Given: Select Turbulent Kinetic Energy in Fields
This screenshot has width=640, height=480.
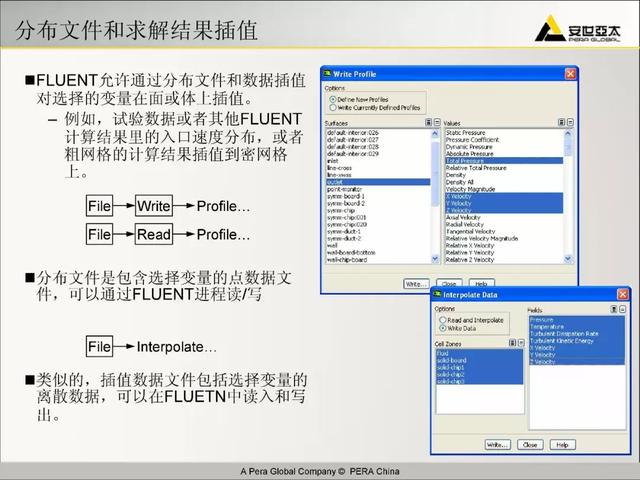Looking at the screenshot, I should [x=577, y=340].
